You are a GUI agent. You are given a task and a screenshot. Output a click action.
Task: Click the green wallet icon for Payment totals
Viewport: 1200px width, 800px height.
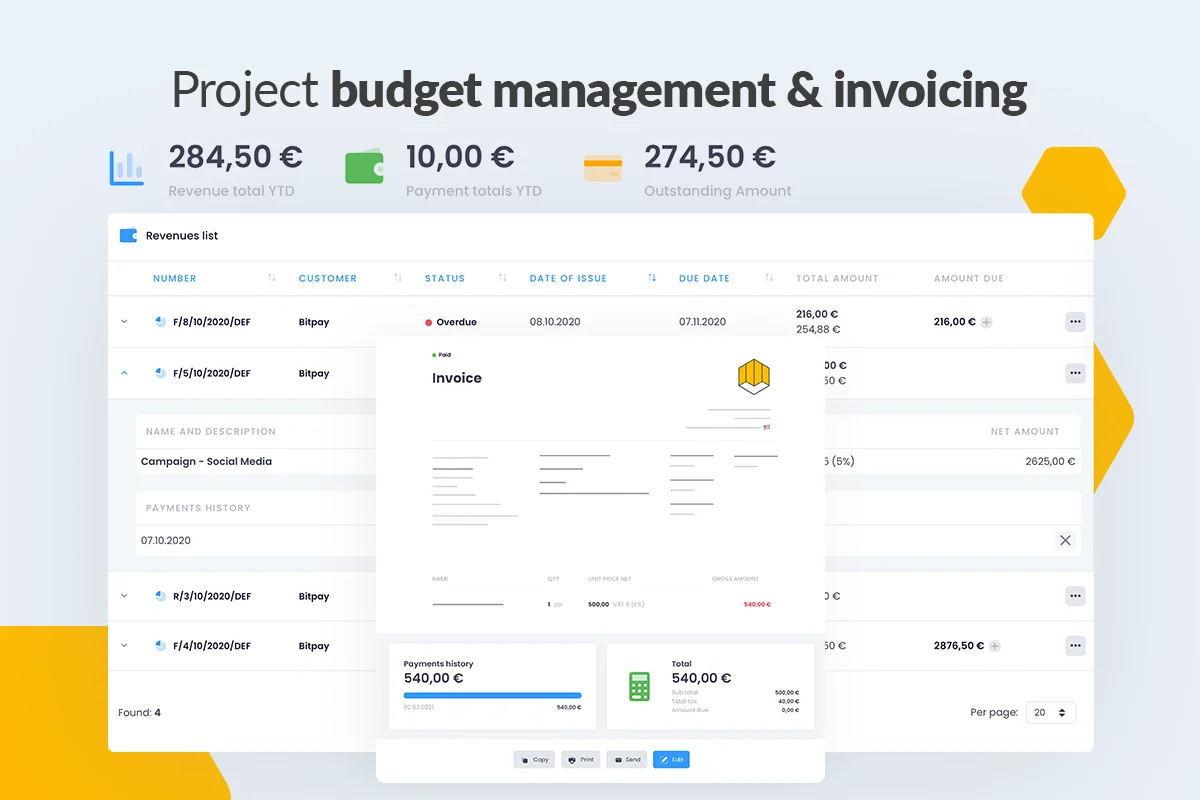pos(365,167)
